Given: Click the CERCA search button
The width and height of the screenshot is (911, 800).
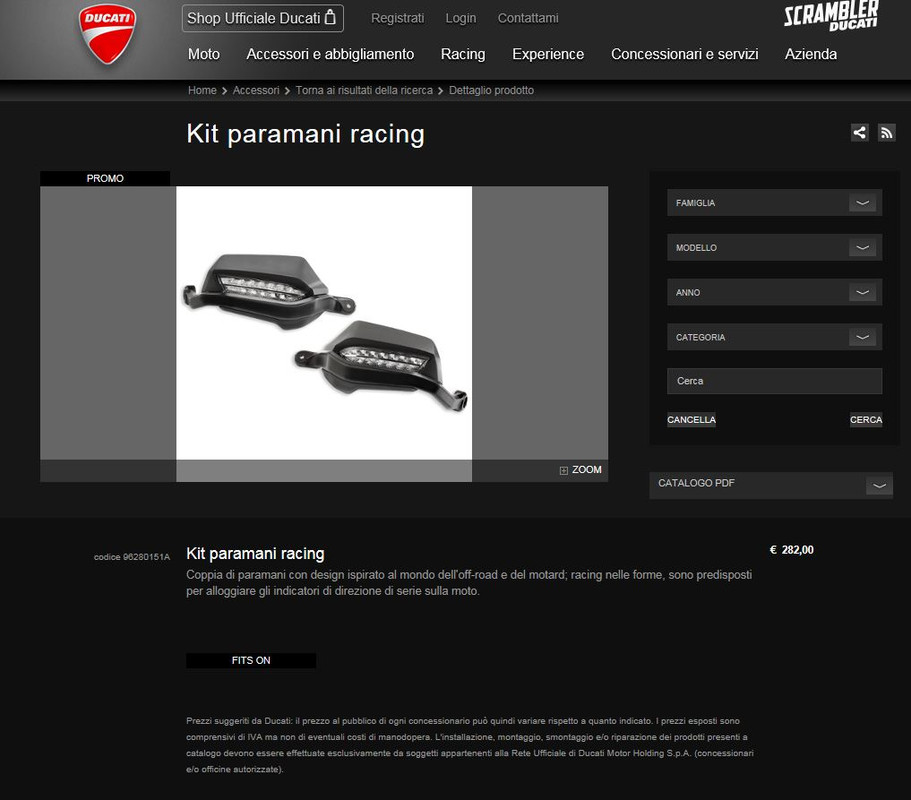Looking at the screenshot, I should click(866, 419).
